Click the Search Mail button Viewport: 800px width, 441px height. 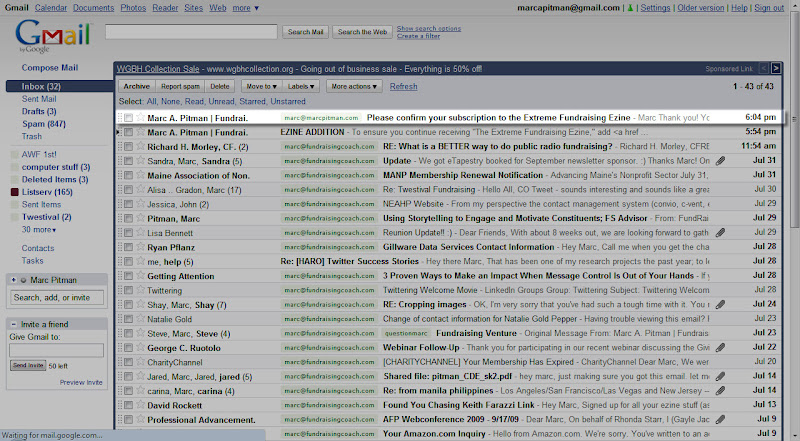(306, 32)
